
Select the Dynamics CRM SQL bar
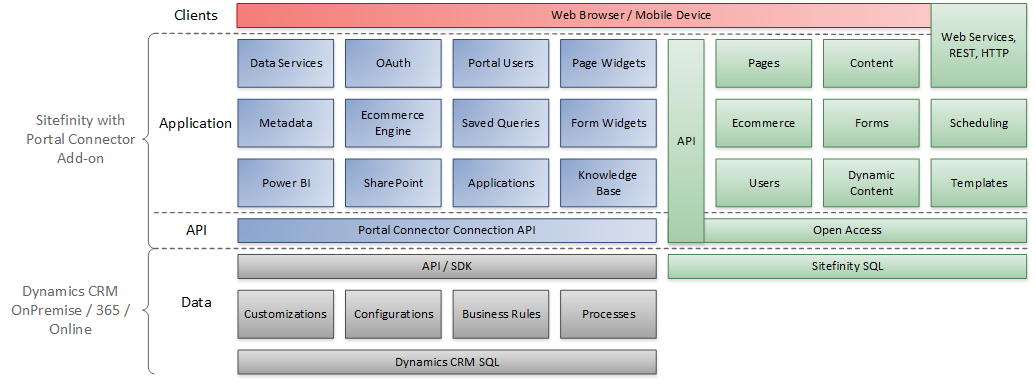[x=447, y=362]
